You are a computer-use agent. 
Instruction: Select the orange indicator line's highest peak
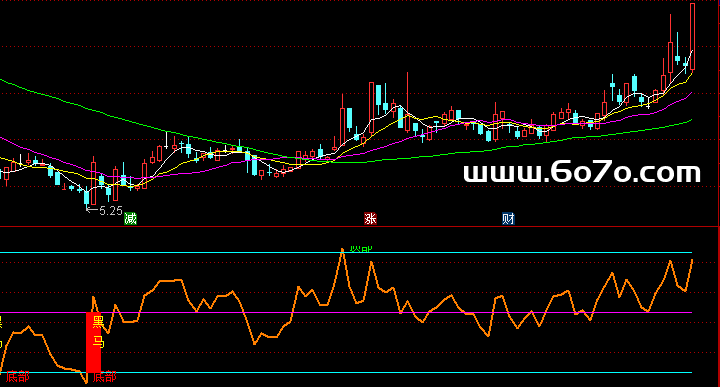tap(342, 251)
